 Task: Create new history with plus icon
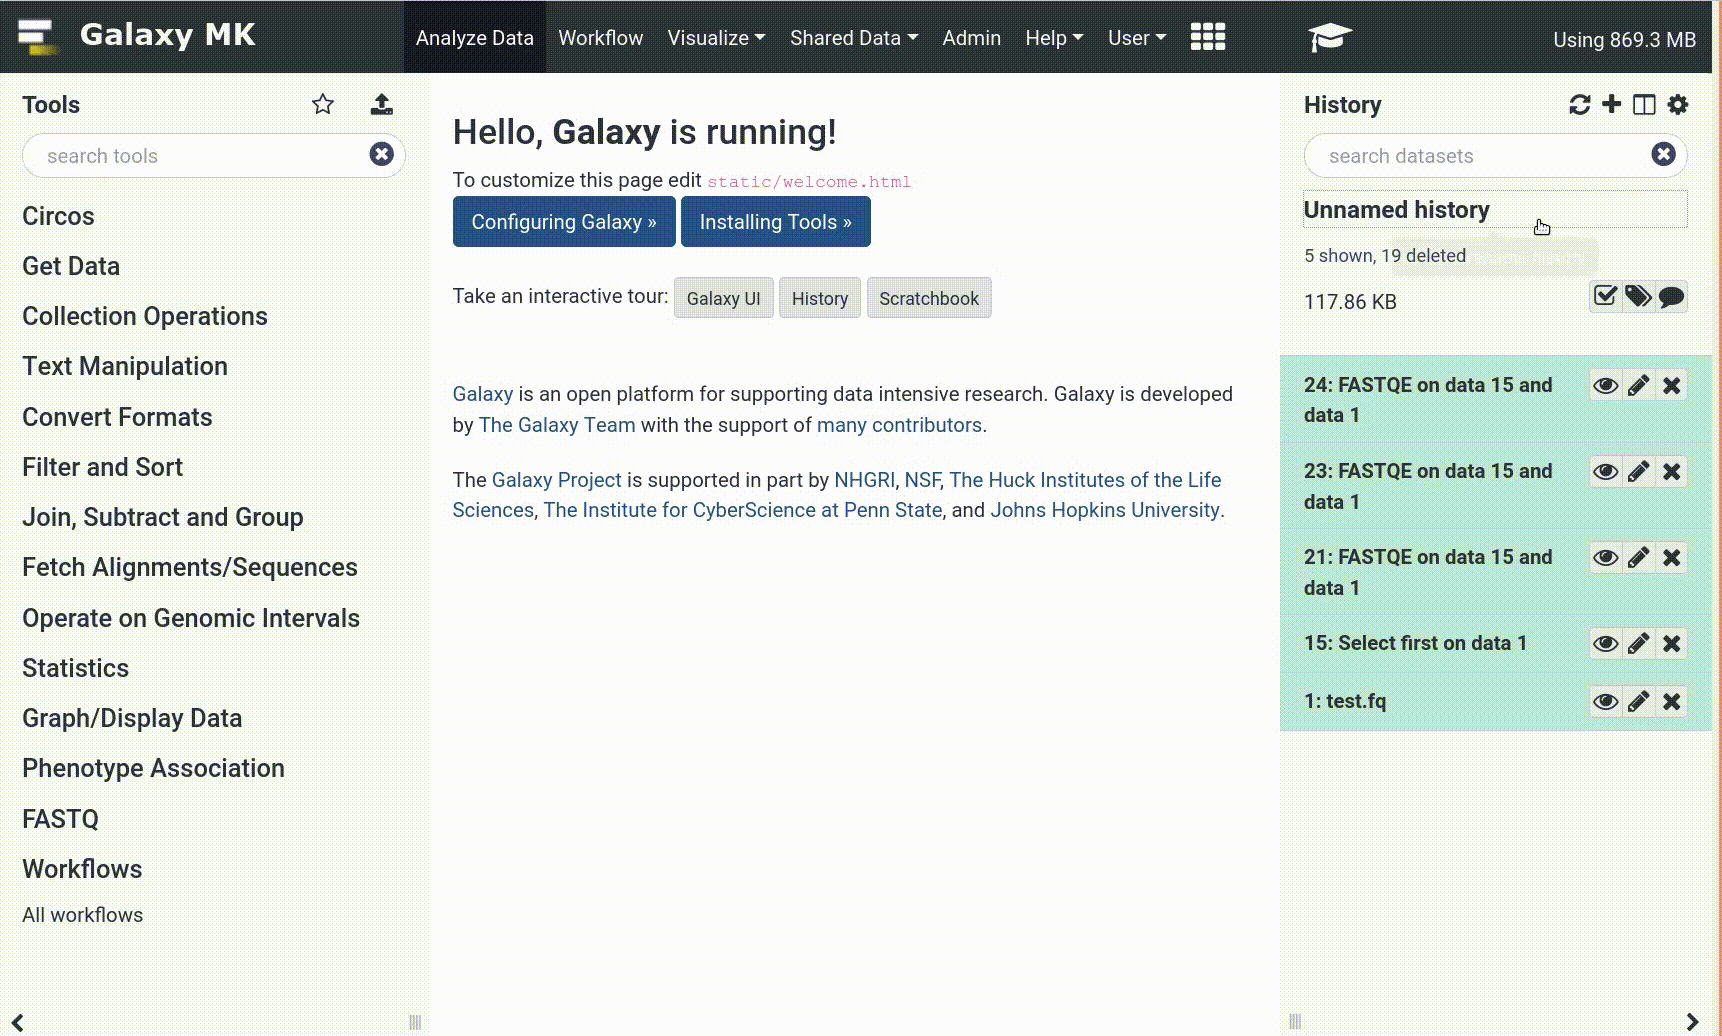click(1612, 104)
